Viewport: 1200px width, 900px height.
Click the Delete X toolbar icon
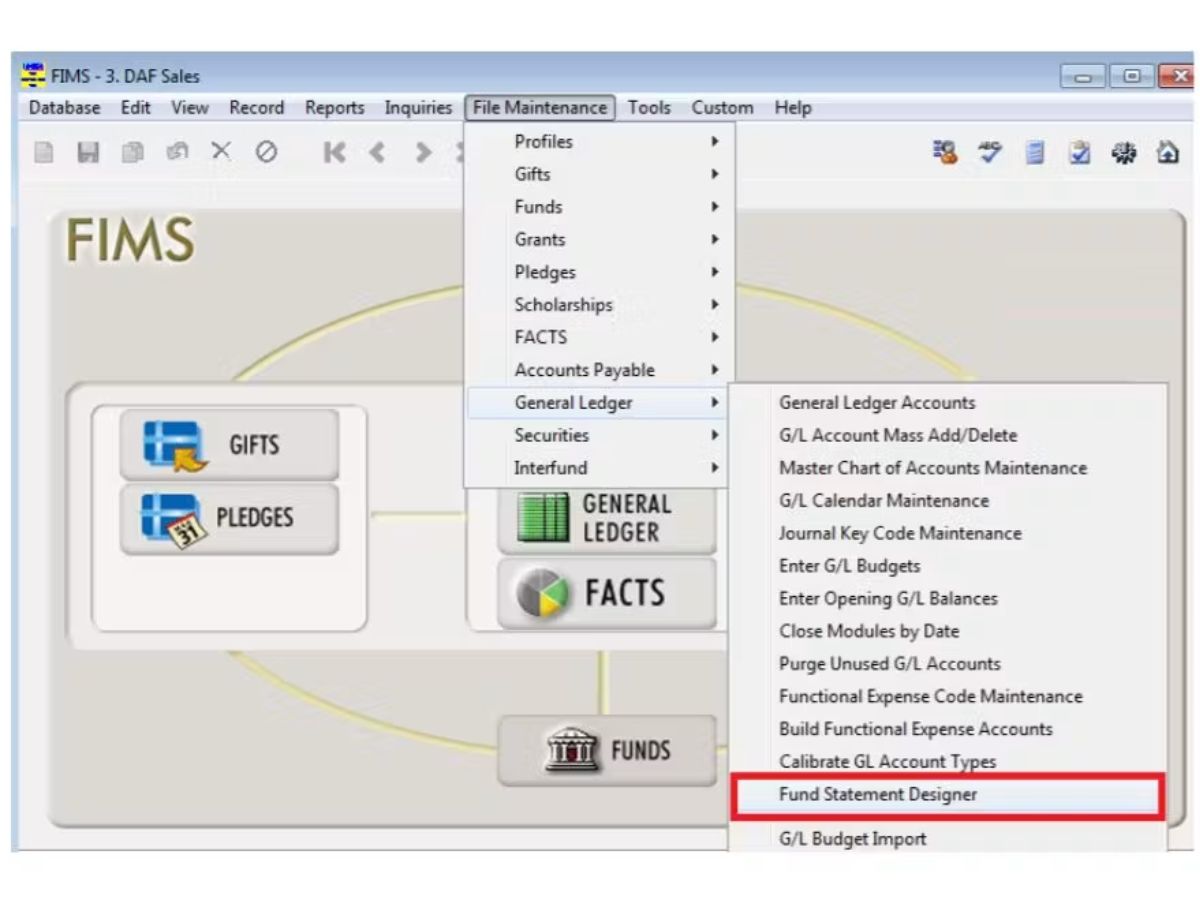point(221,152)
